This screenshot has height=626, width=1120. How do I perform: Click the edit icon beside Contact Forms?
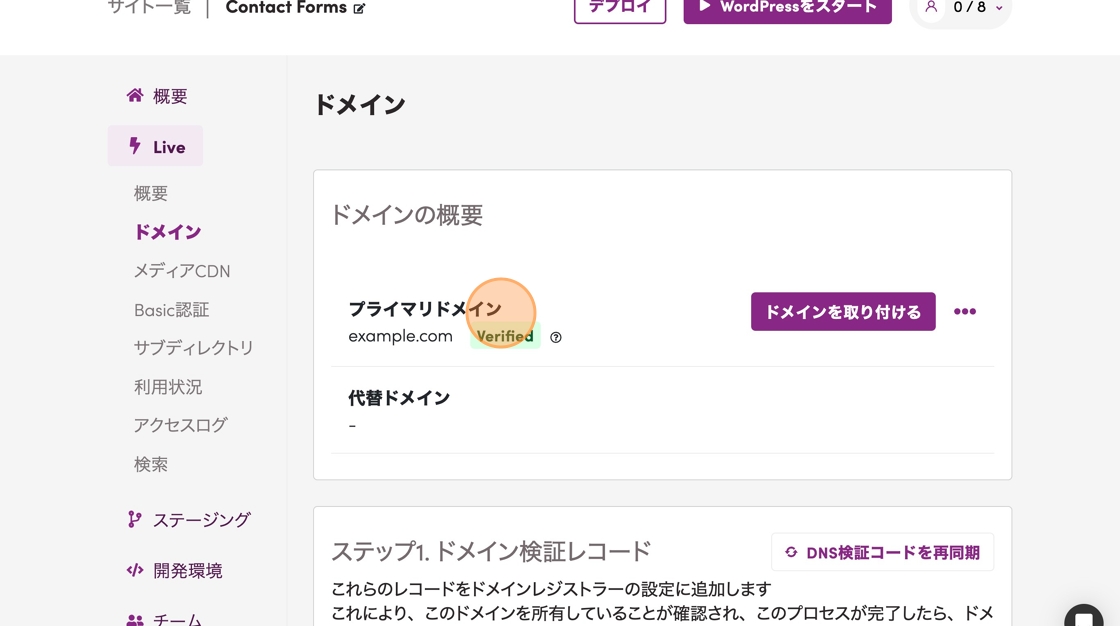click(x=359, y=9)
